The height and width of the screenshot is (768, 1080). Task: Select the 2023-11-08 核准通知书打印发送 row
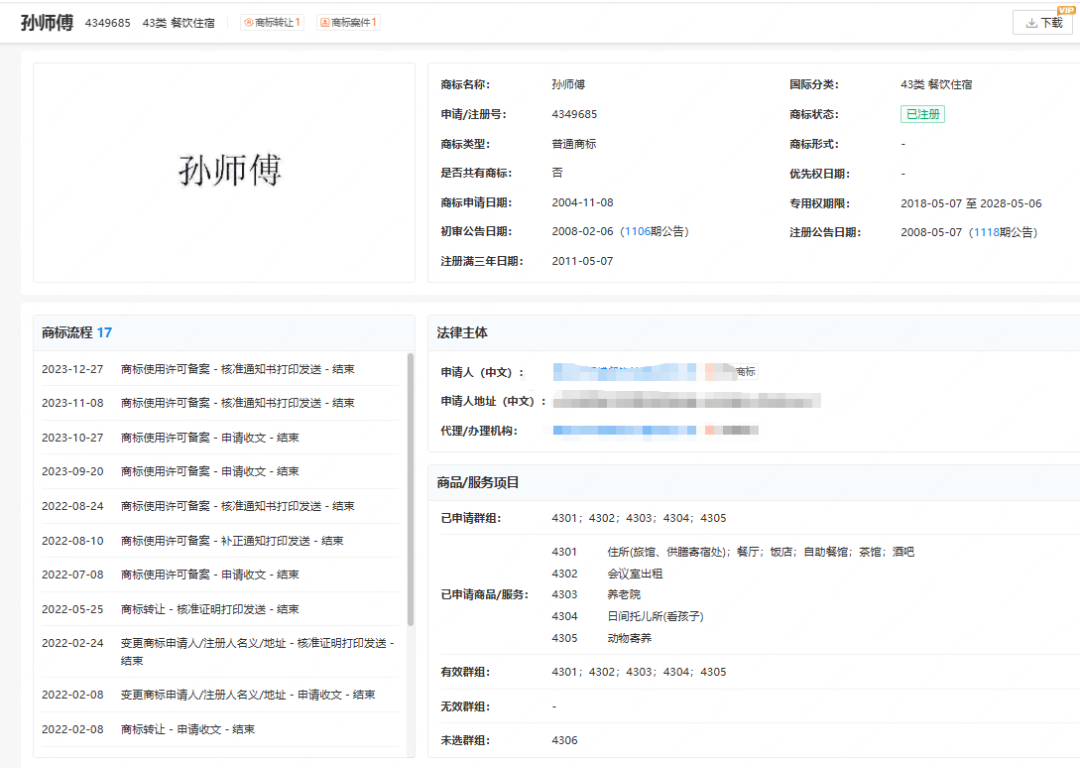pyautogui.click(x=220, y=403)
